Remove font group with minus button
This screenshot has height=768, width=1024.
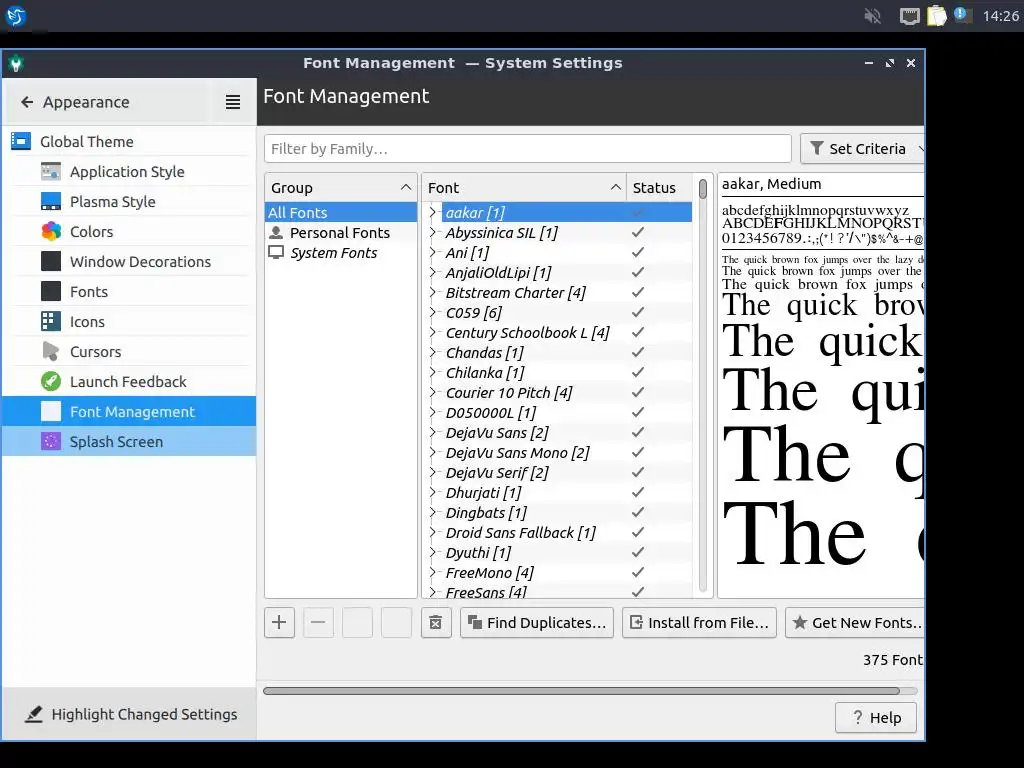click(x=318, y=622)
